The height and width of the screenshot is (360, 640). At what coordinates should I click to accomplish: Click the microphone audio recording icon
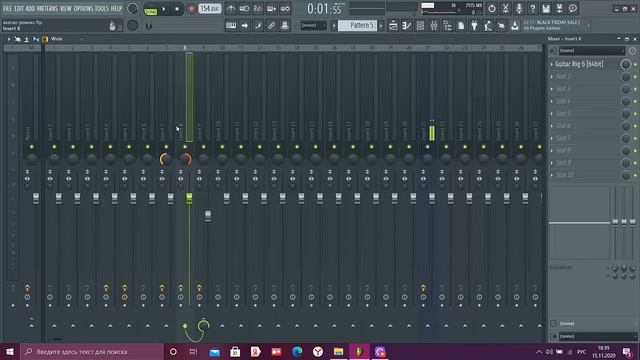(519, 9)
